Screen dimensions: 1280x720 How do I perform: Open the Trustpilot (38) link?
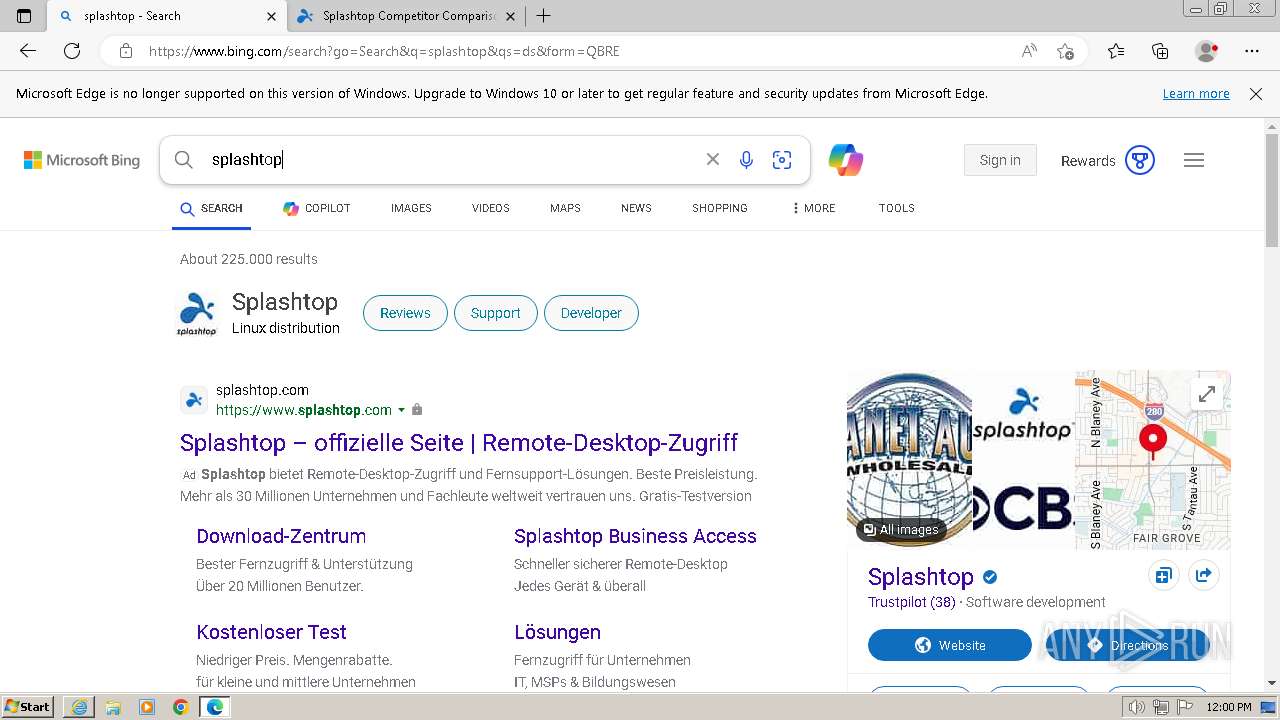[x=912, y=602]
